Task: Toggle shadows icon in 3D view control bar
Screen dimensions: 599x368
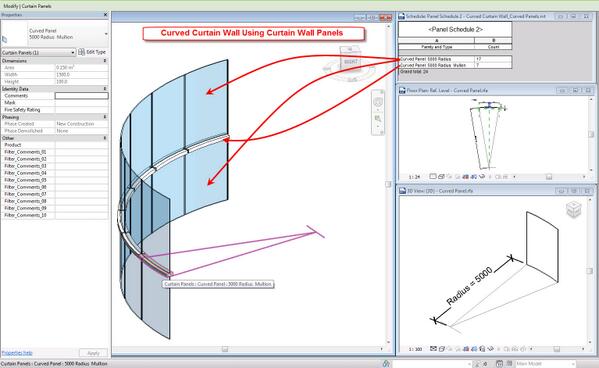Action: point(457,349)
